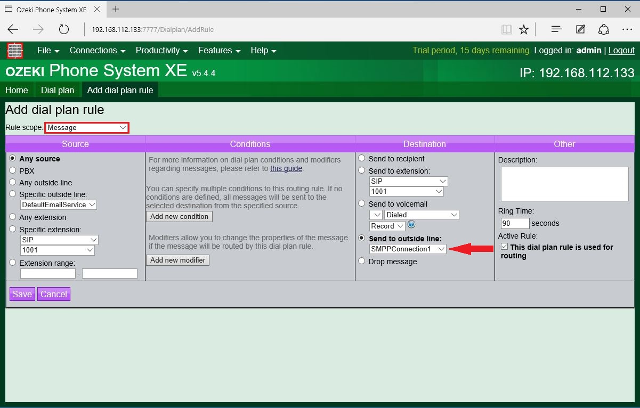This screenshot has width=640, height=408.
Task: Select Any outside line radio button
Action: [13, 182]
